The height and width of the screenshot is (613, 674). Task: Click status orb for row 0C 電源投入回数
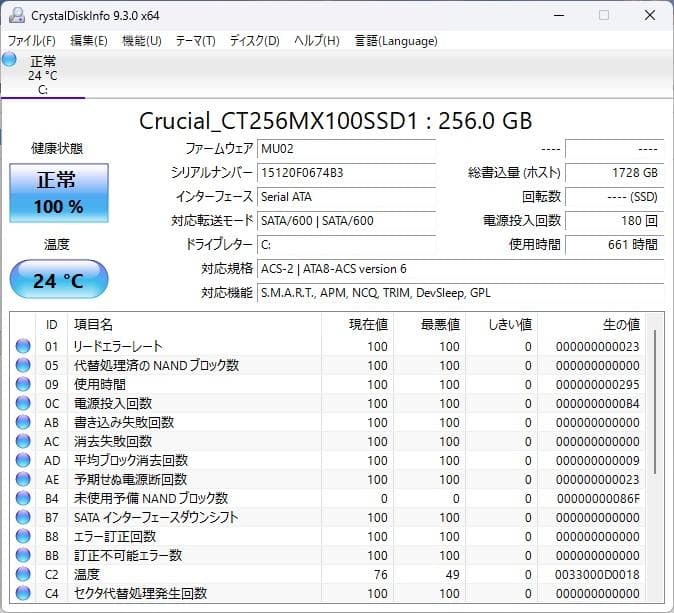(x=23, y=403)
